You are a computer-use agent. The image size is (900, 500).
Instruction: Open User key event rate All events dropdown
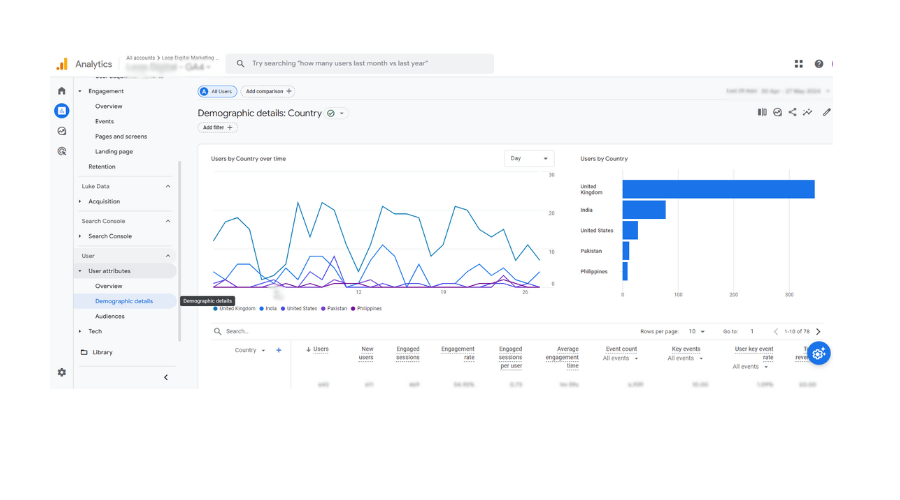pyautogui.click(x=750, y=367)
